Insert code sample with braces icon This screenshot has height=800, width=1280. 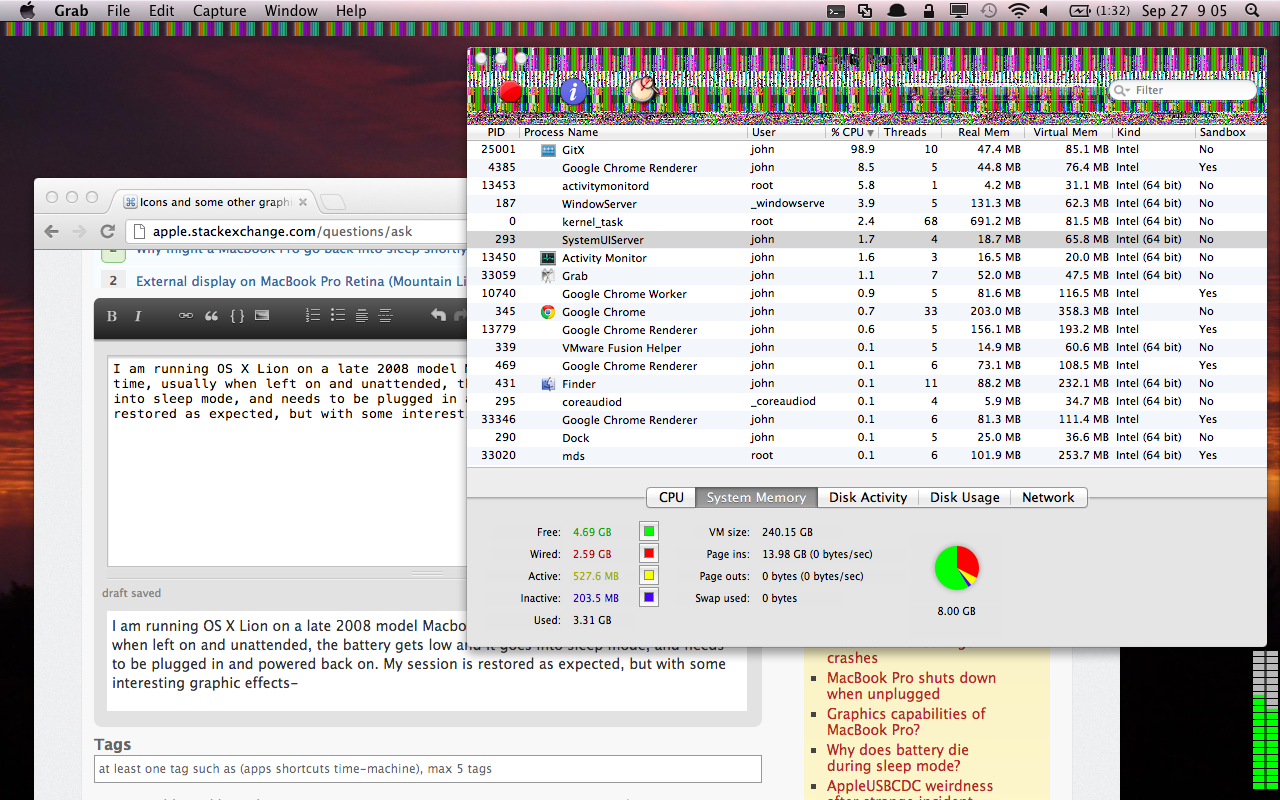[x=237, y=316]
